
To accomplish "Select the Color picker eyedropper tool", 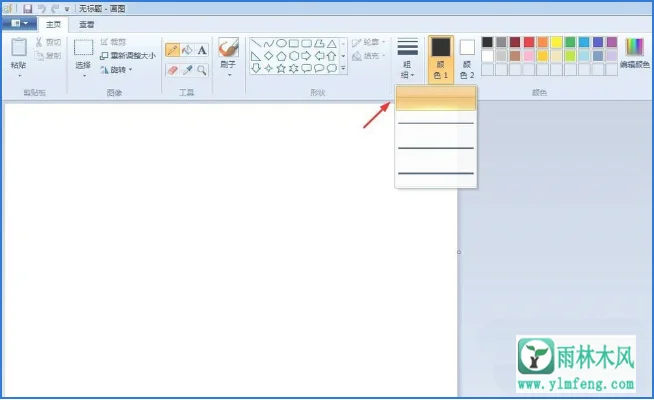I will pos(186,70).
